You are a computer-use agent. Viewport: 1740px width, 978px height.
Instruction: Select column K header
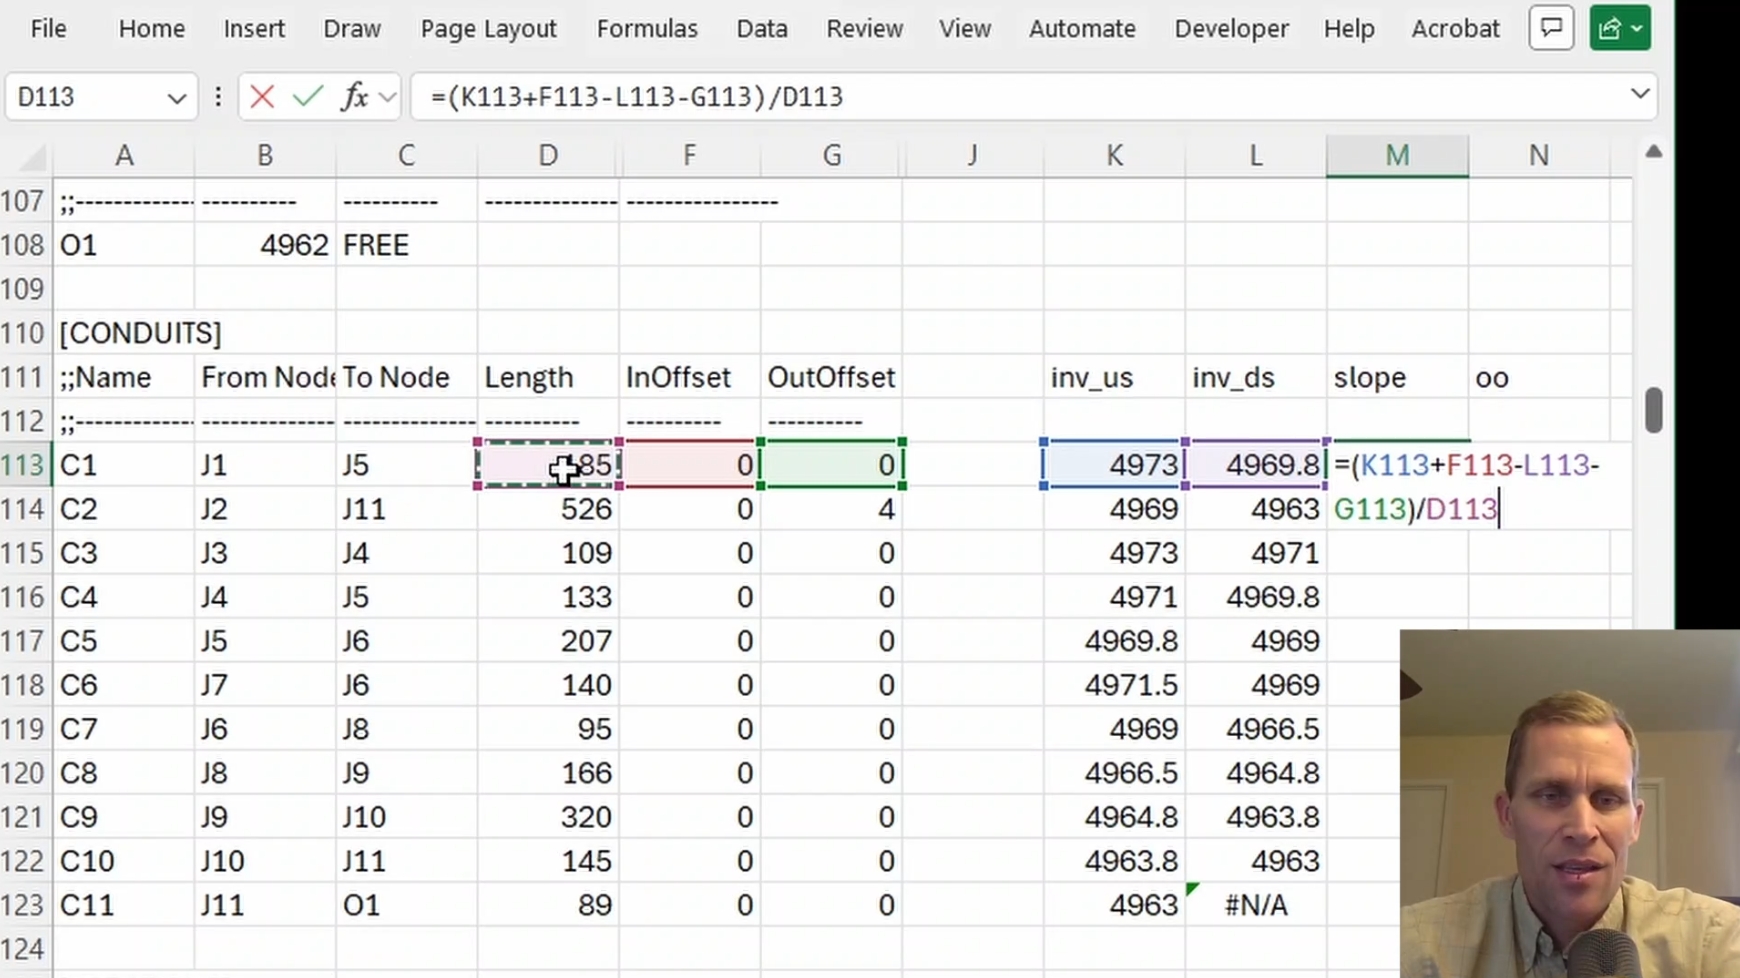pyautogui.click(x=1114, y=156)
